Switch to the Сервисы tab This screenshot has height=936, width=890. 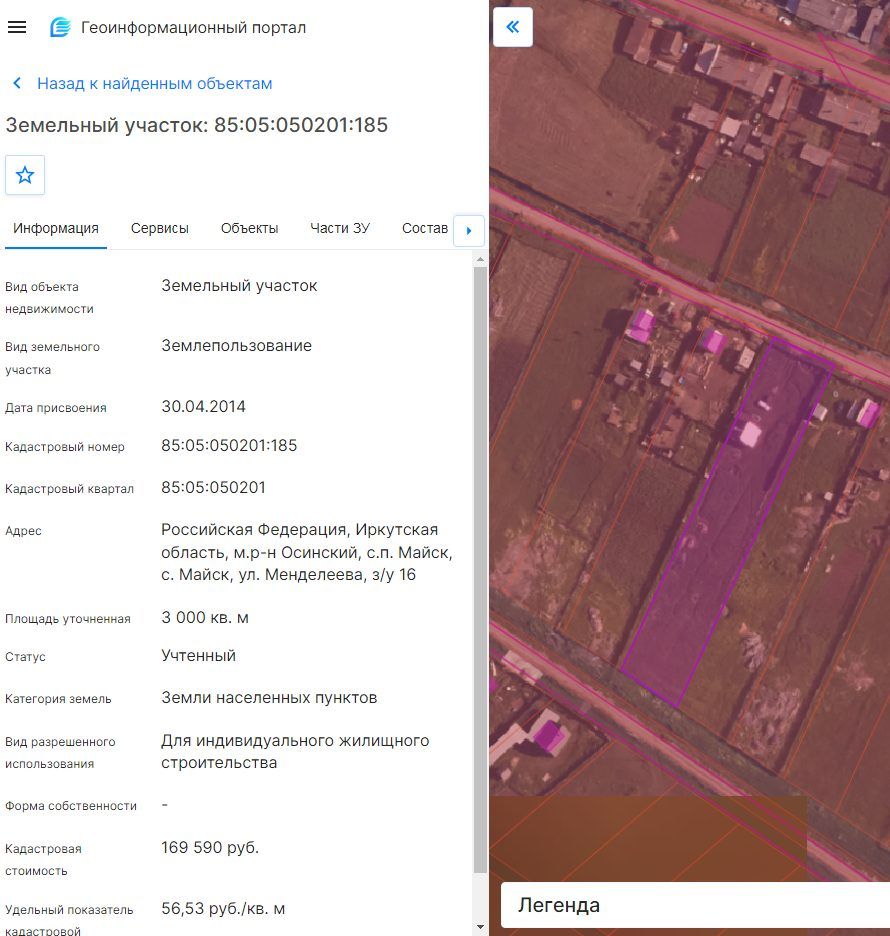[160, 229]
